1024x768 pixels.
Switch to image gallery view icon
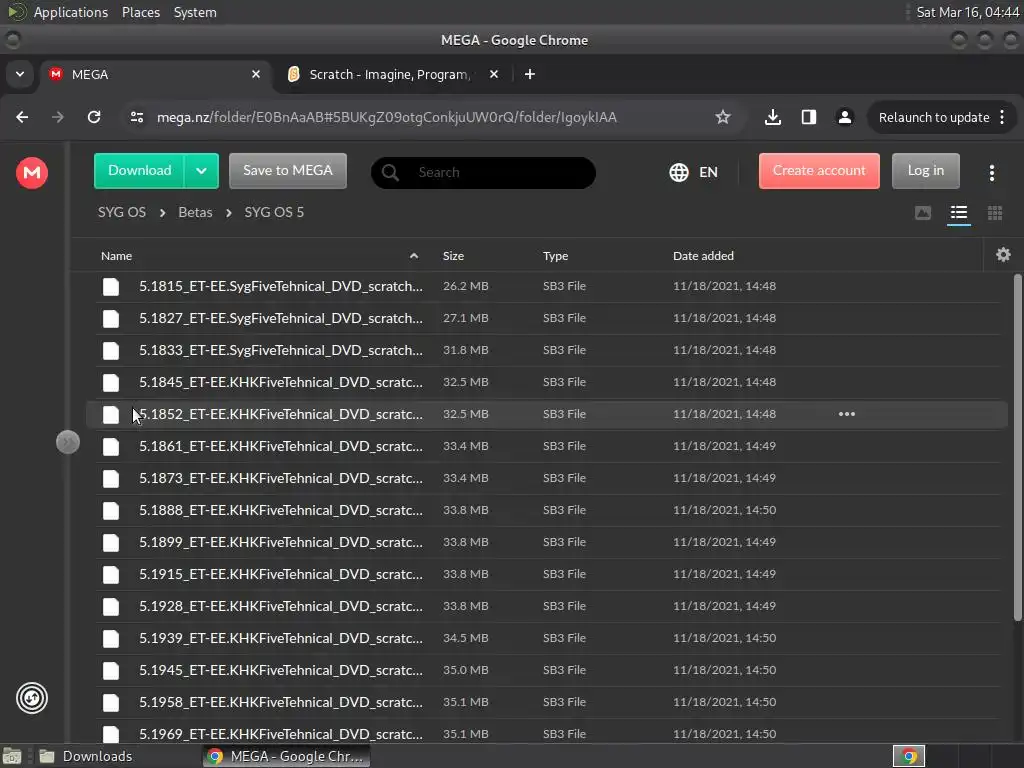coord(923,213)
